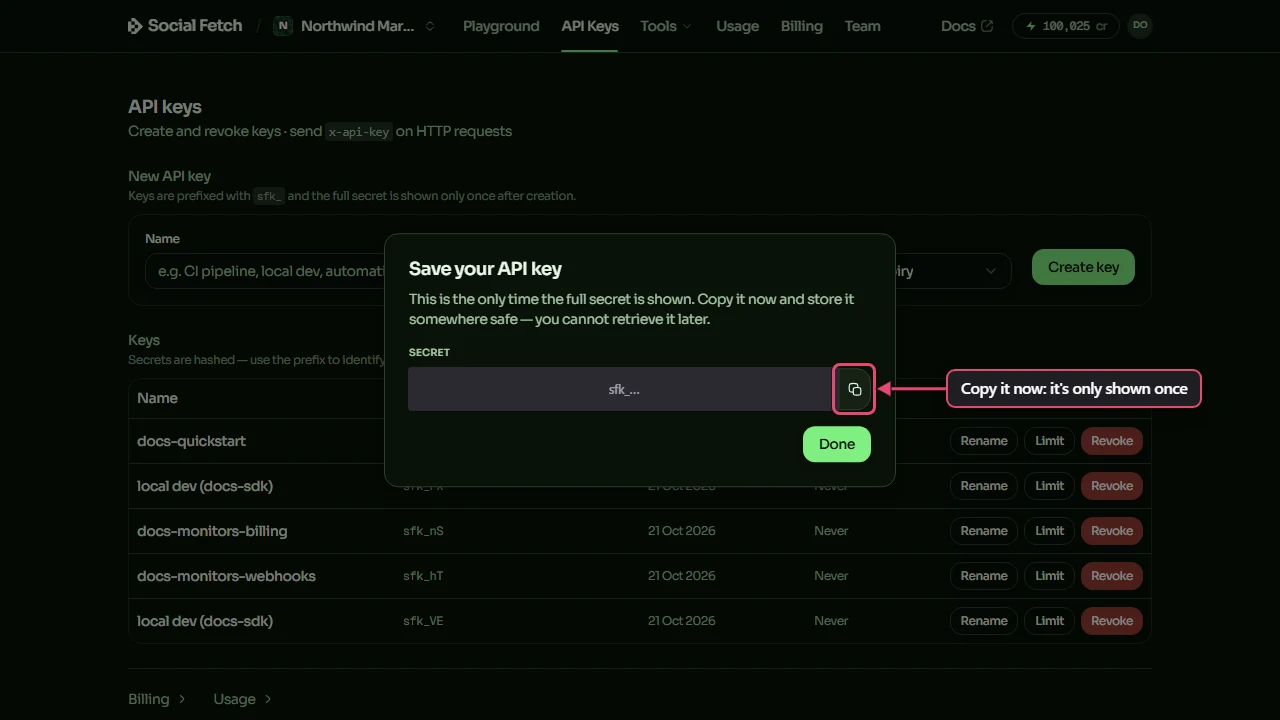Rename the sfk_VE local dev key
This screenshot has height=720, width=1280.
click(984, 621)
